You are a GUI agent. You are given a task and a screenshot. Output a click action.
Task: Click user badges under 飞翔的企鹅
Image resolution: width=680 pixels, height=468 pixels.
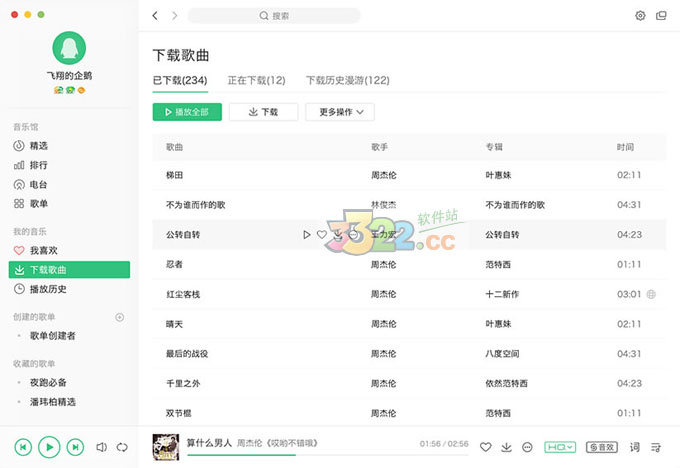tap(69, 90)
